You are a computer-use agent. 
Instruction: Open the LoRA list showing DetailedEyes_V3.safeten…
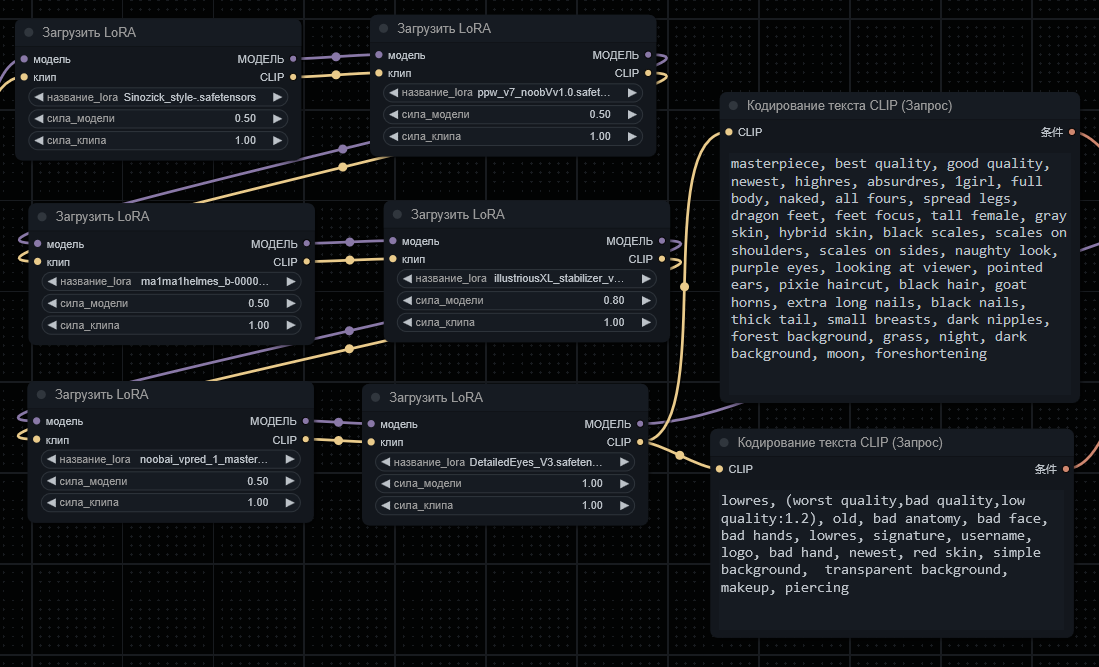[x=505, y=462]
